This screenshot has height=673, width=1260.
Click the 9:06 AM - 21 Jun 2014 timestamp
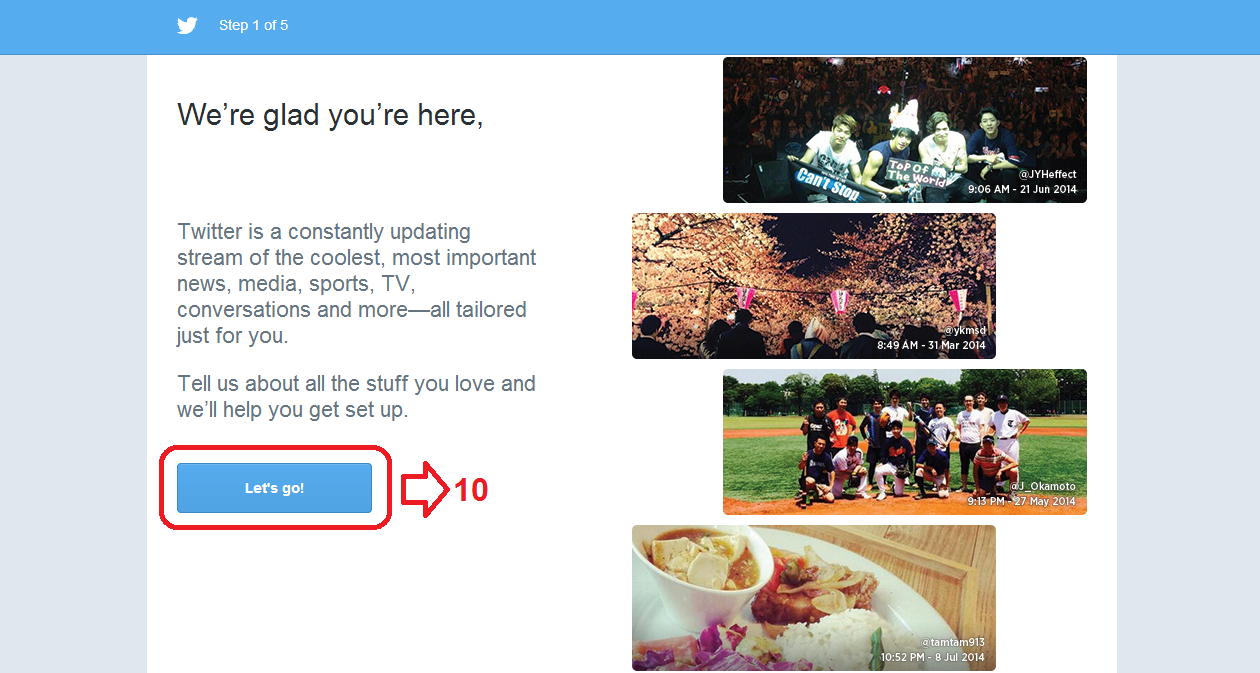(x=1022, y=189)
